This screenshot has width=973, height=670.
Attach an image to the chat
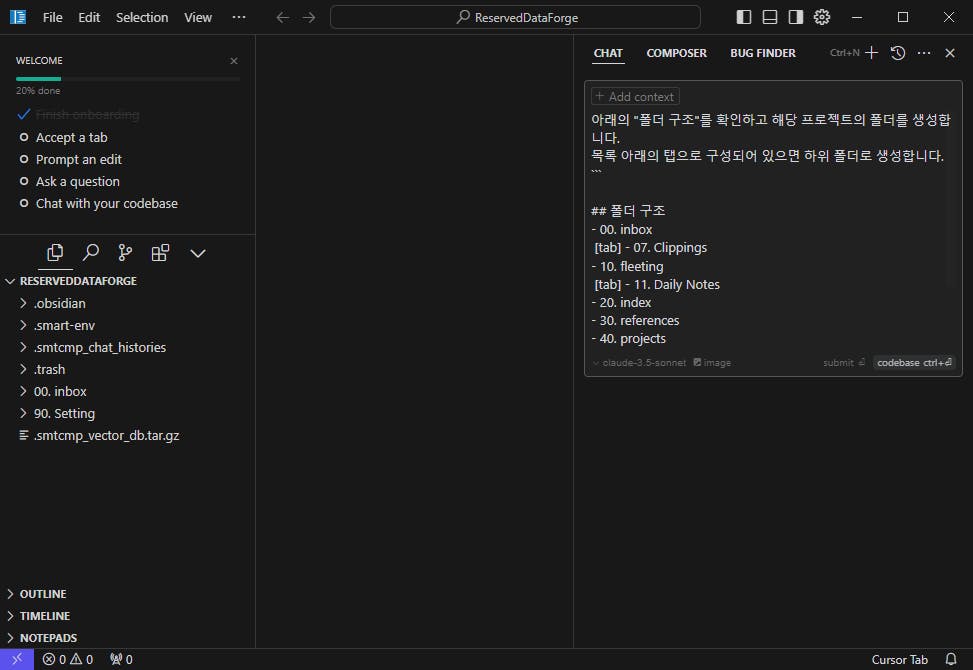coord(712,363)
